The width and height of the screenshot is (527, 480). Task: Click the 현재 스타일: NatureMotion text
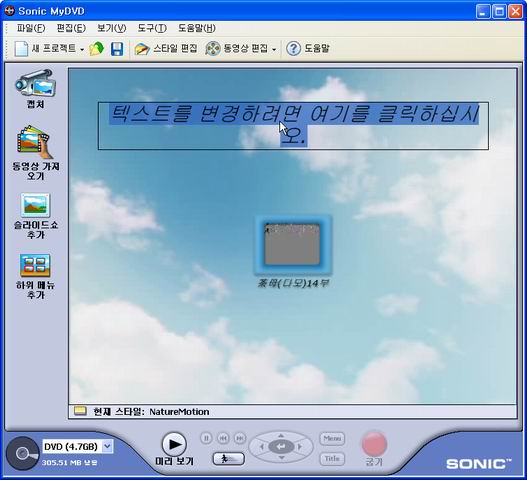click(151, 412)
